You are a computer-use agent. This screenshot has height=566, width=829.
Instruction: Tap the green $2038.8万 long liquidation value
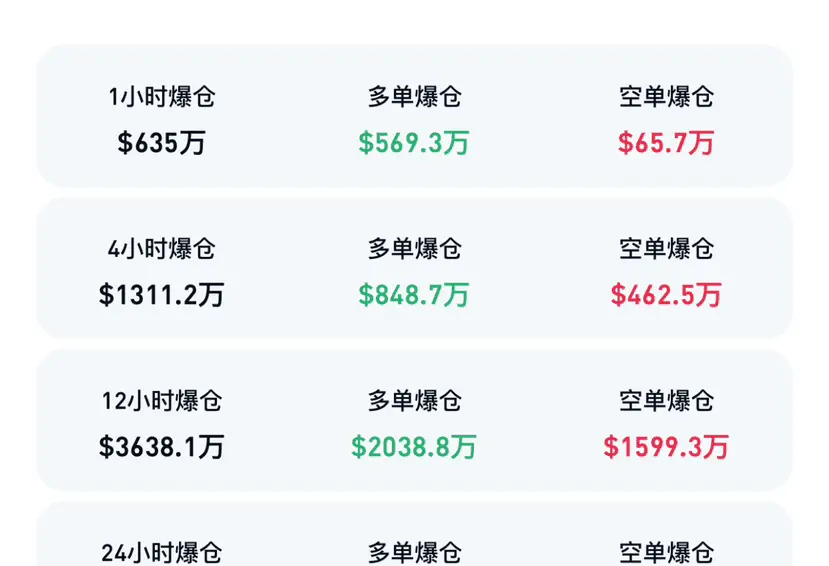pyautogui.click(x=414, y=447)
